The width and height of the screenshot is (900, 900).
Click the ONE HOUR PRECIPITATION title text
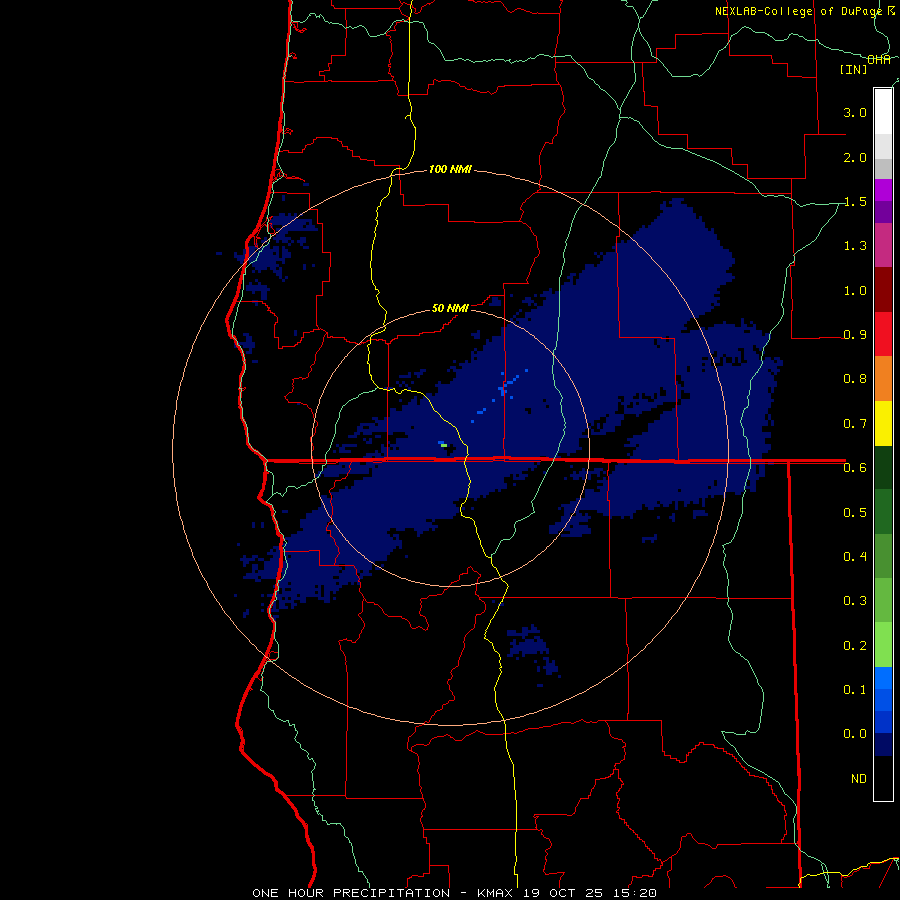click(x=351, y=893)
